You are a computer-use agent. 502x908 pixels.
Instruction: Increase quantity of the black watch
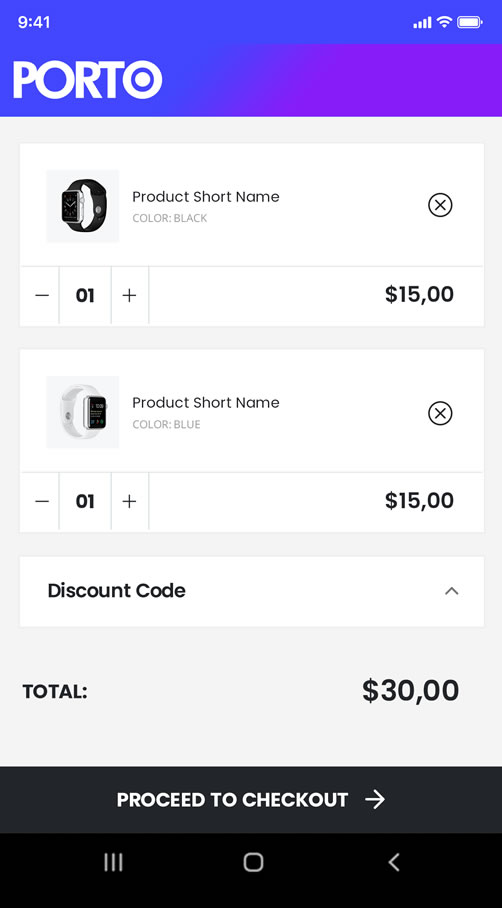pyautogui.click(x=129, y=295)
